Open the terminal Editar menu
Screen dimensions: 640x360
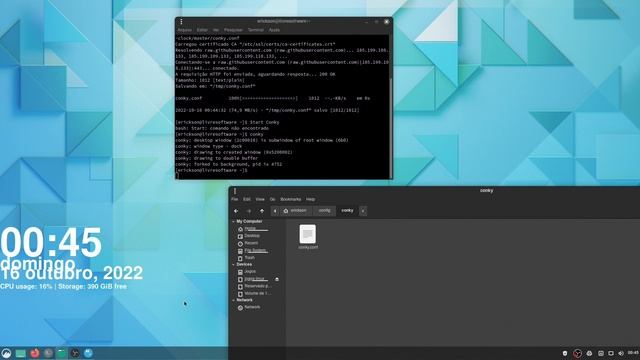[202, 30]
